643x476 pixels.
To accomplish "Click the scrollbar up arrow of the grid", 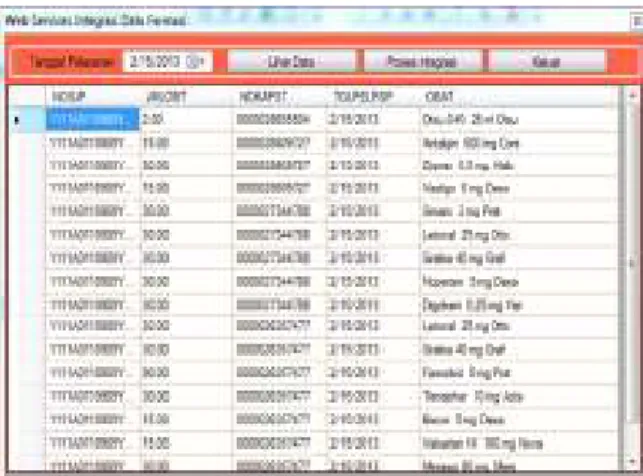I will click(x=632, y=96).
